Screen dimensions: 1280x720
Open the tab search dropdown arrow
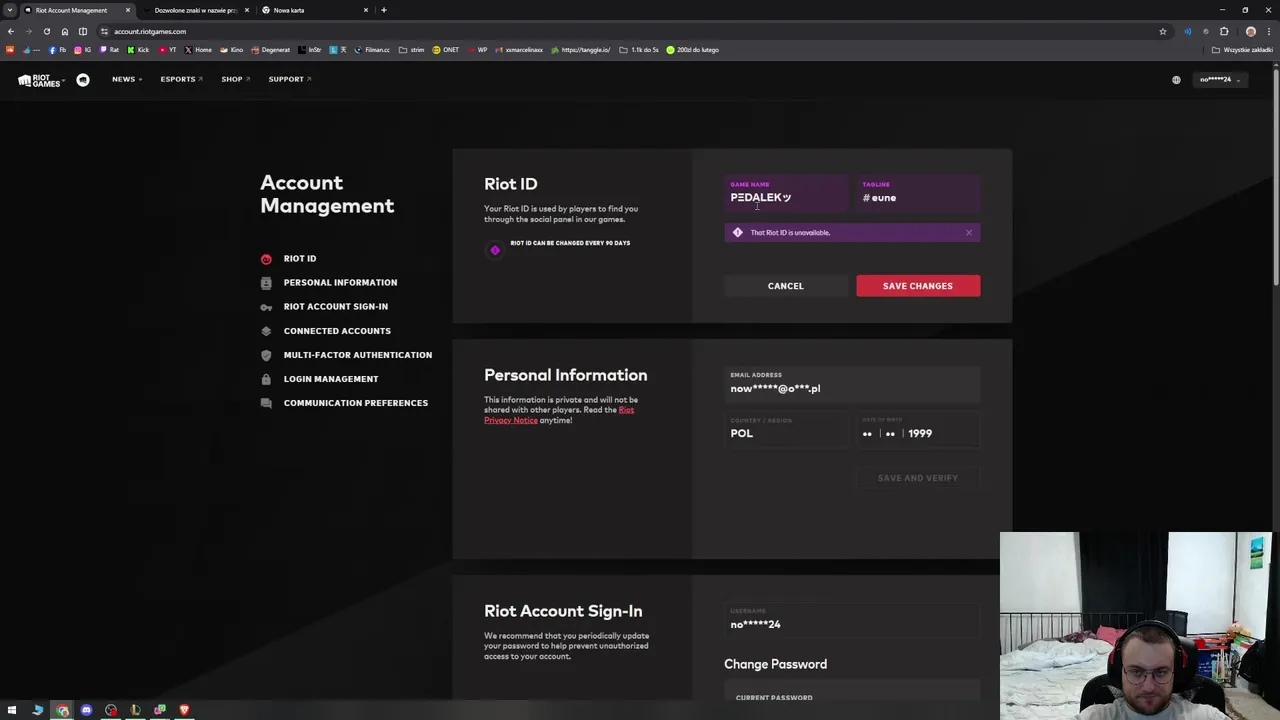(x=10, y=10)
